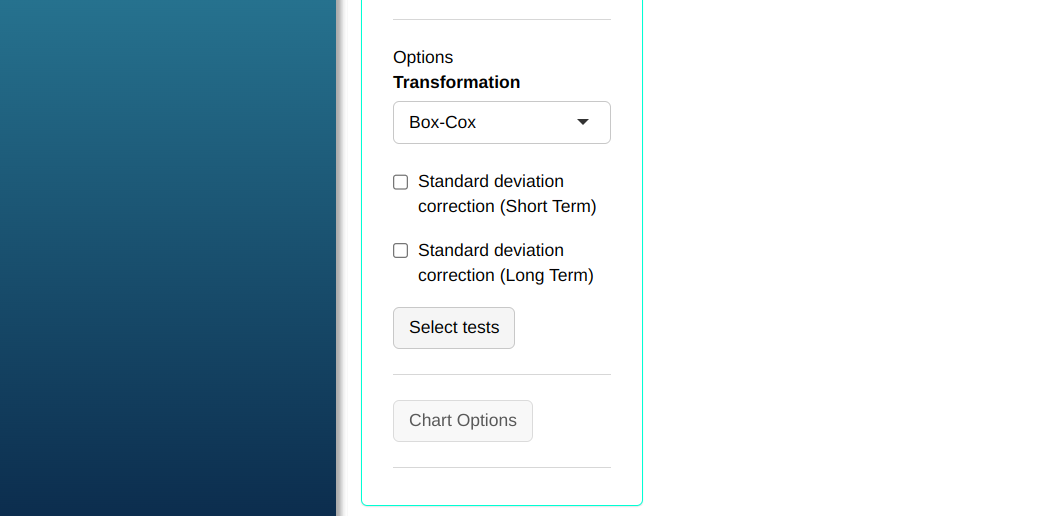Click the Box-Cox text in the combo box
The image size is (1046, 516).
pos(443,123)
